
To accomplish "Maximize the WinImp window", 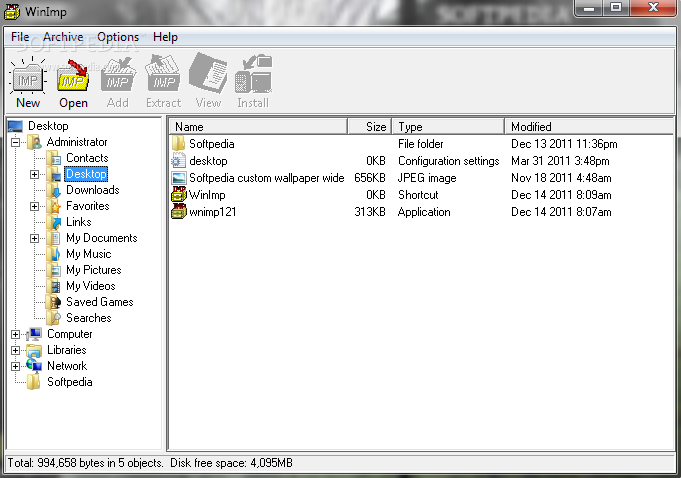I will [x=616, y=7].
